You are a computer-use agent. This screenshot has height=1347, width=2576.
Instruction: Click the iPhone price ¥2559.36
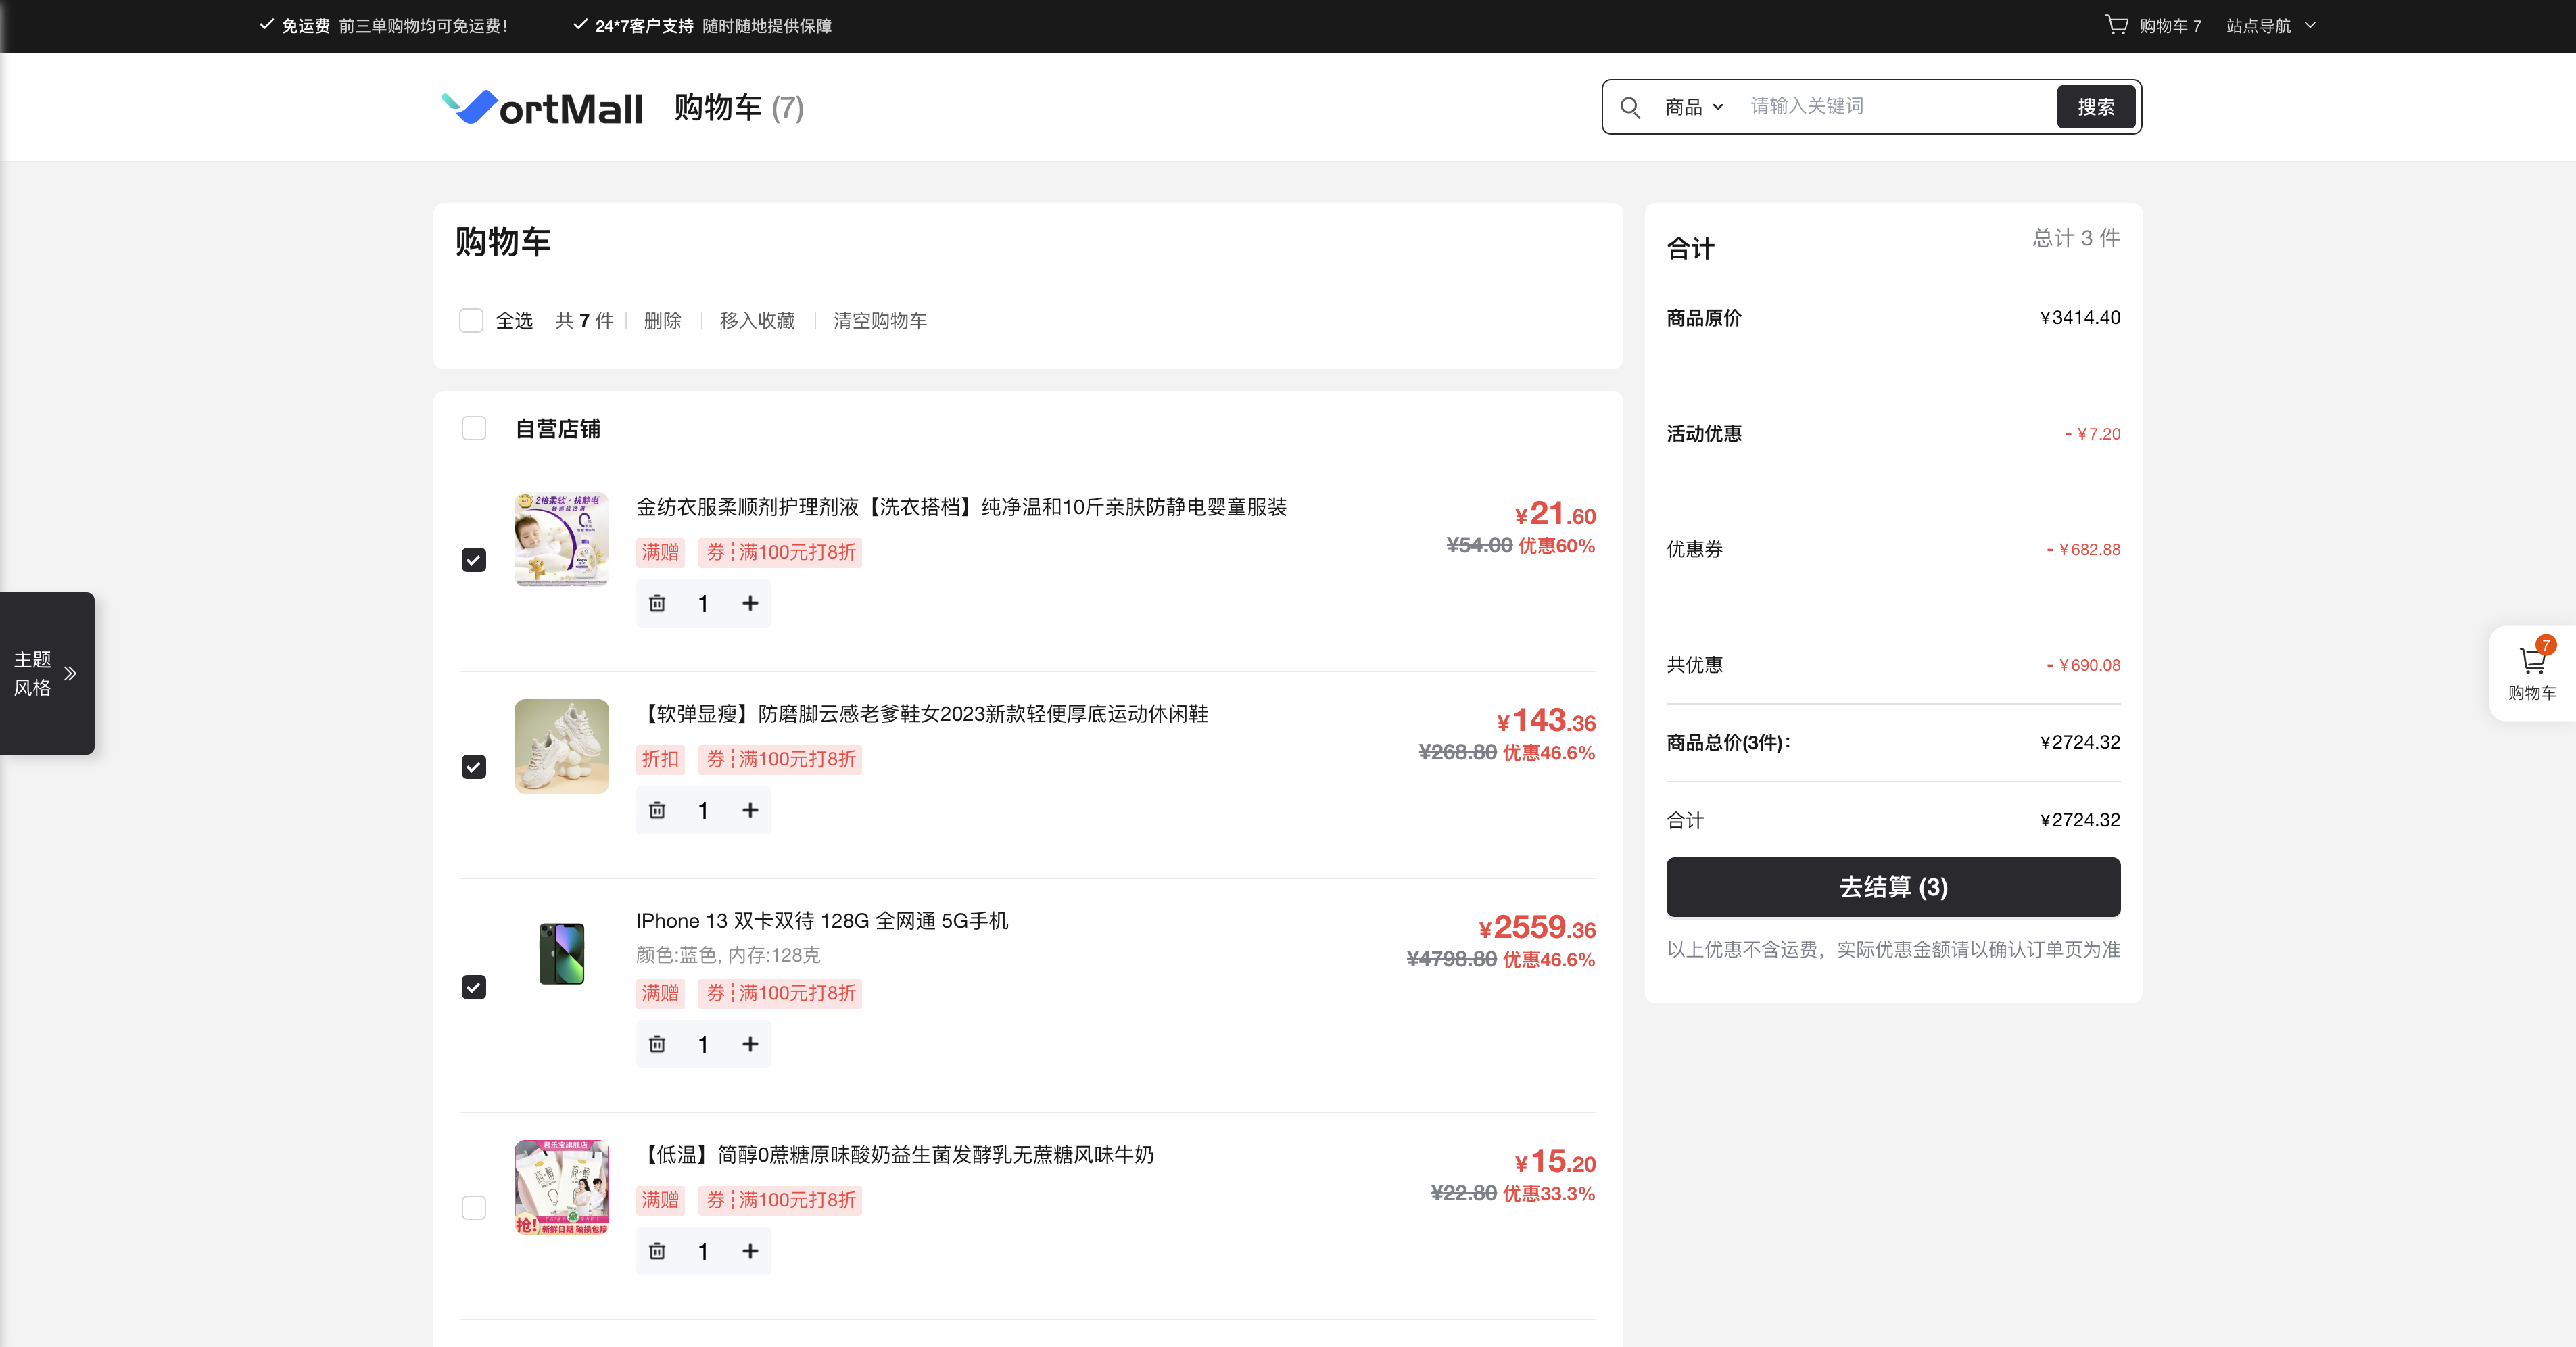click(1537, 927)
